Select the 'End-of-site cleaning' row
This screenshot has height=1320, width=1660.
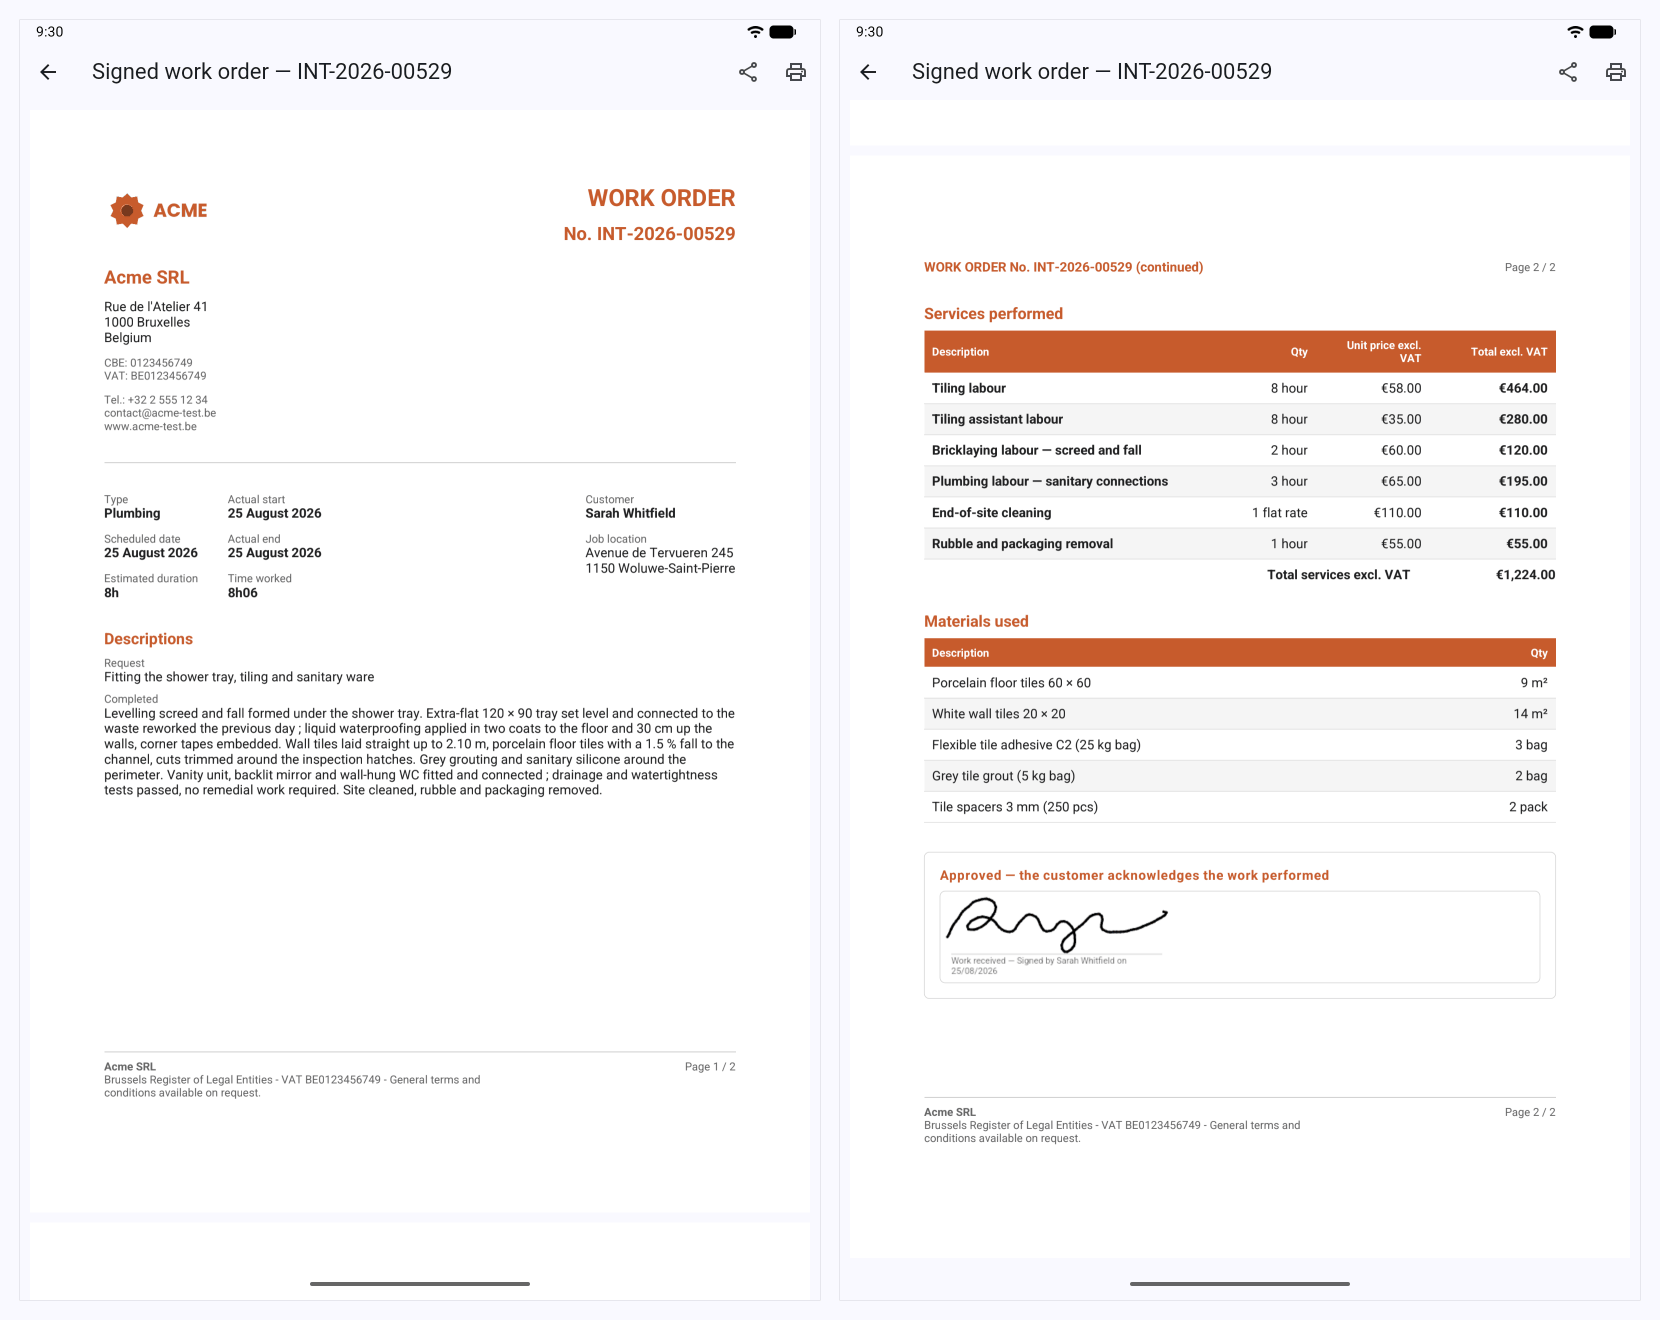point(1240,512)
